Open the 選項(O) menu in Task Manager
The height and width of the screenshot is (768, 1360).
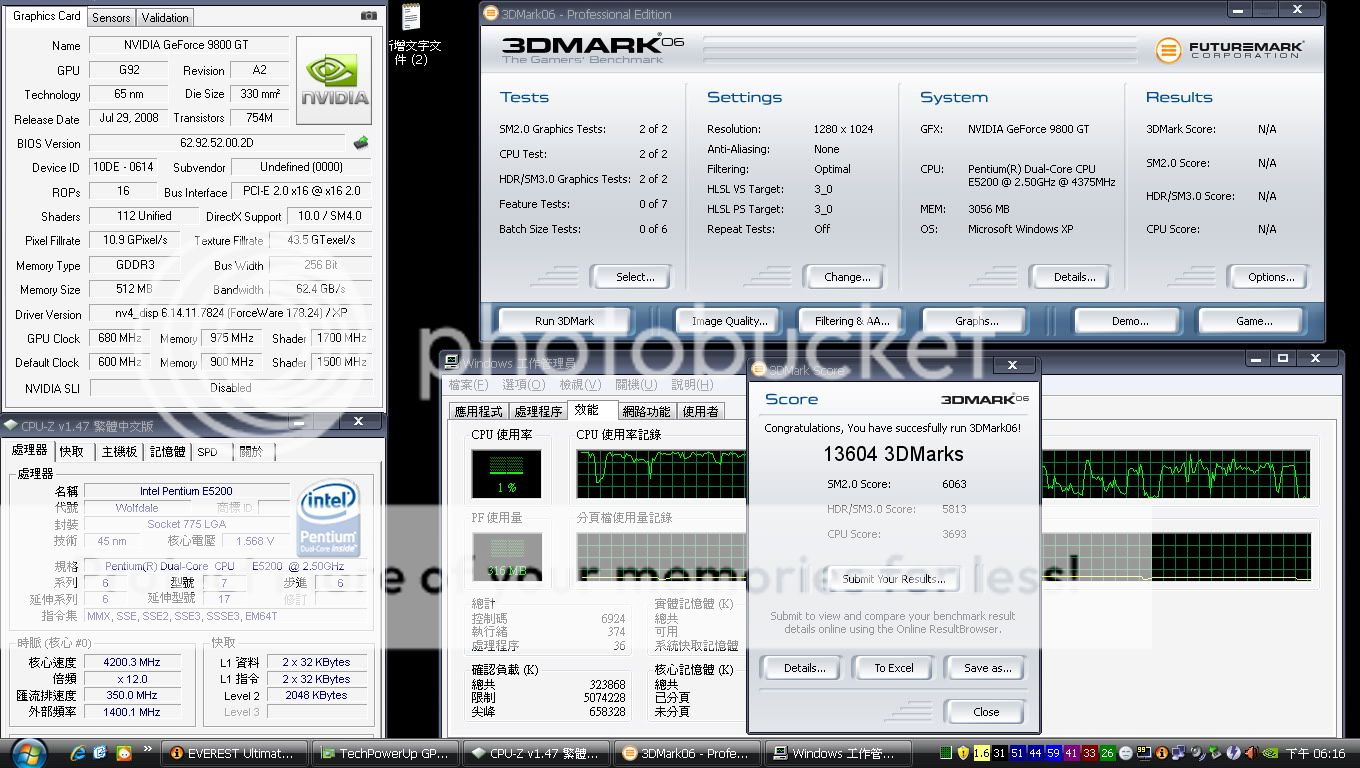pos(524,385)
